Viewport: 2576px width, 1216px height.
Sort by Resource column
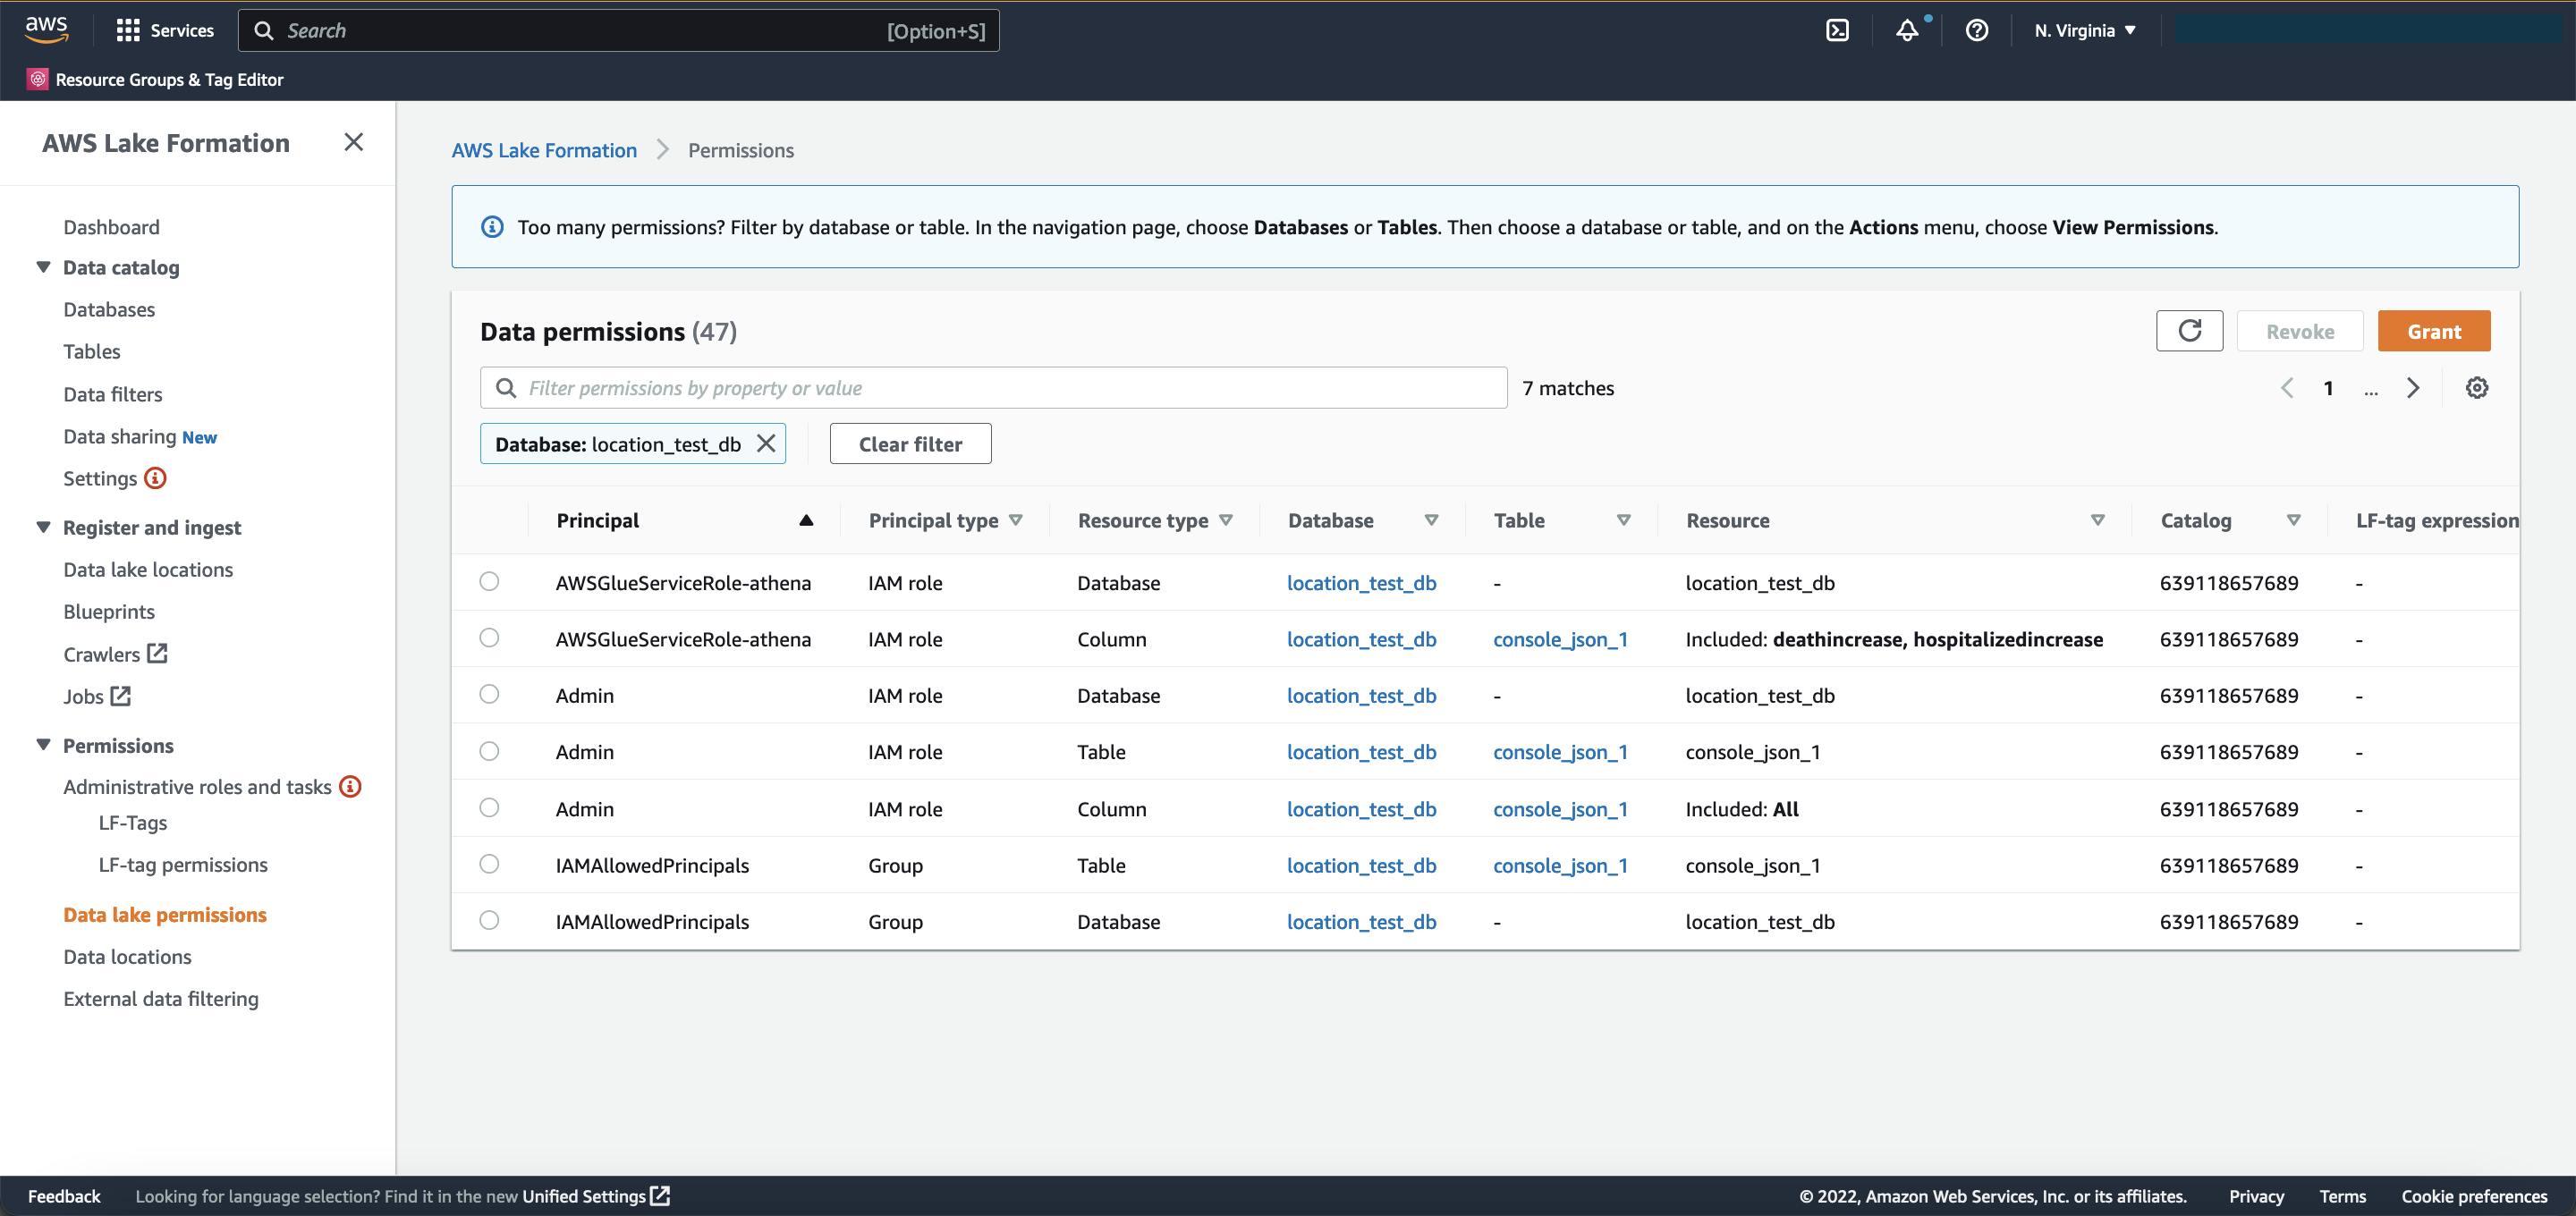pyautogui.click(x=2098, y=520)
